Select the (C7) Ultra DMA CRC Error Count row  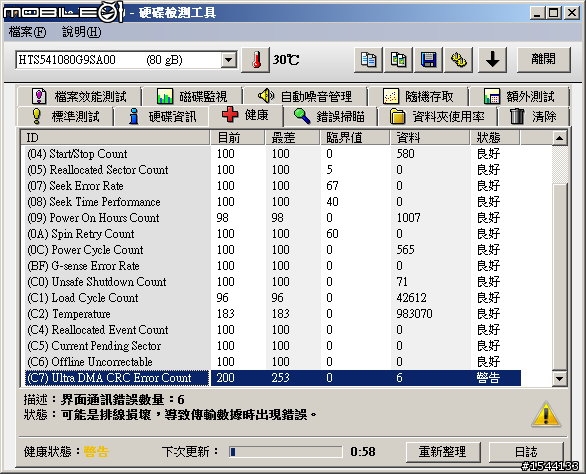pyautogui.click(x=272, y=378)
